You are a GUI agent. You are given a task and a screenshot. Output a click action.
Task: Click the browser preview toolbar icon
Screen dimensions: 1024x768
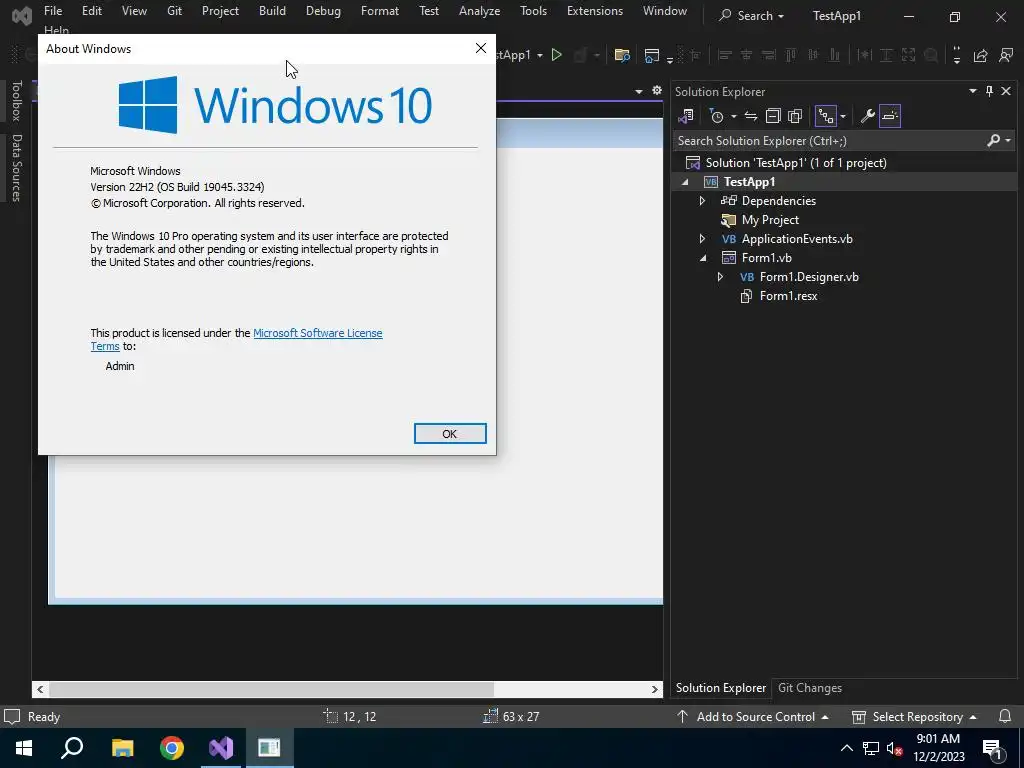pos(651,56)
